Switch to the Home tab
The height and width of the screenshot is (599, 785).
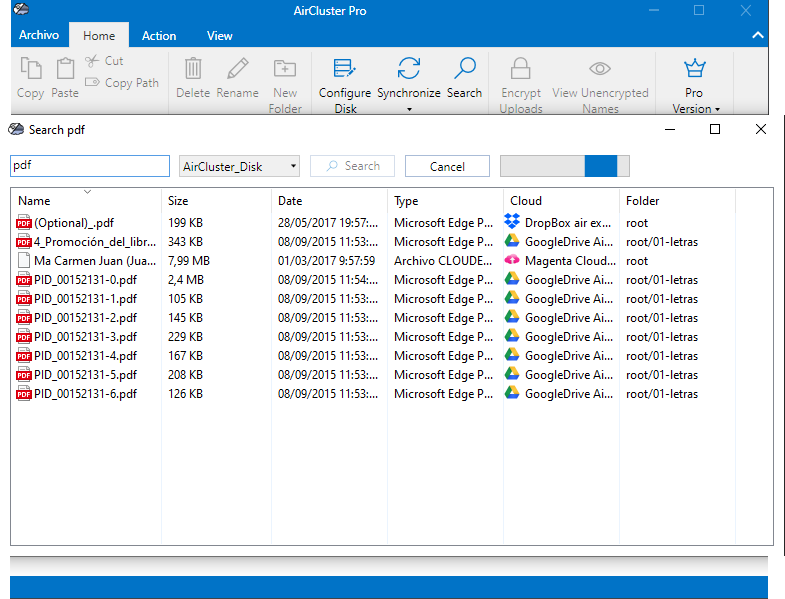(99, 36)
